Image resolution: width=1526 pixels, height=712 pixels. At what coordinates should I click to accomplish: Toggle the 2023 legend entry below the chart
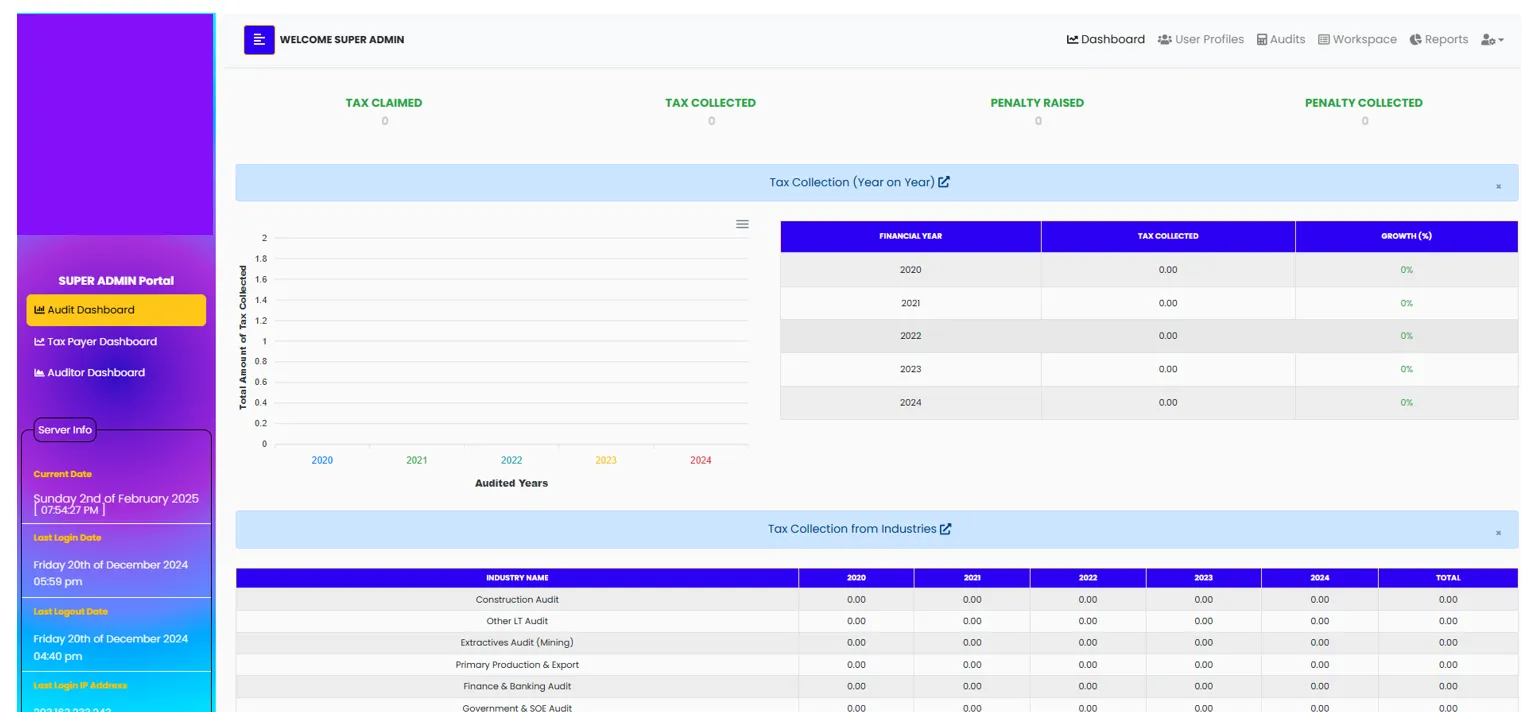pos(606,460)
